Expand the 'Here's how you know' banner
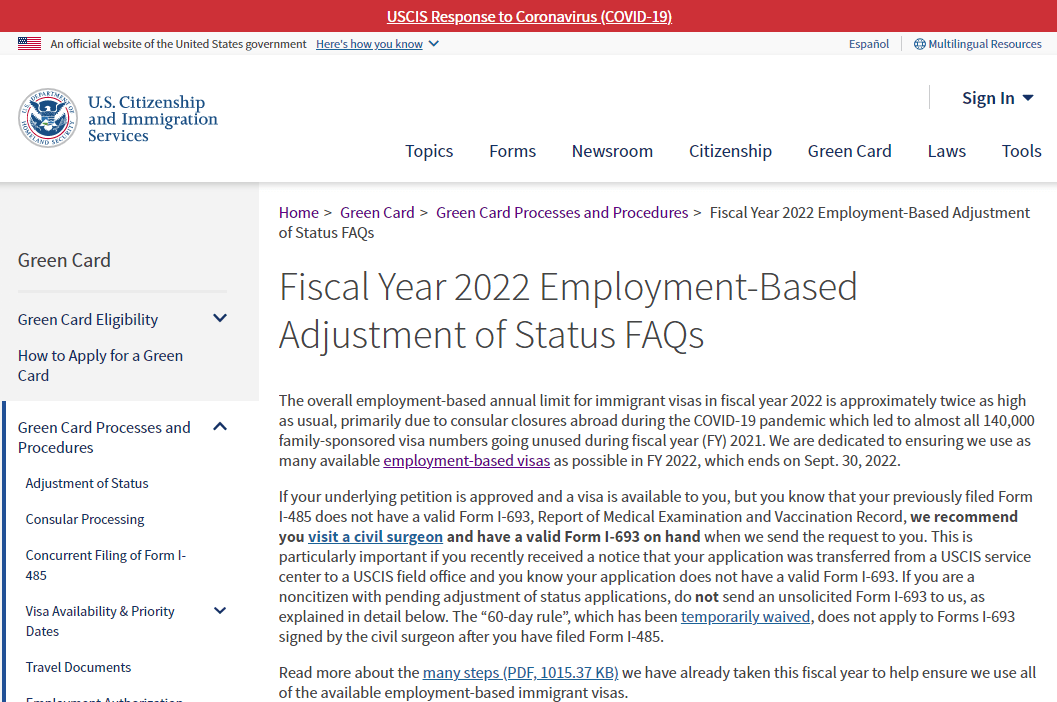The height and width of the screenshot is (702, 1057). [x=377, y=44]
